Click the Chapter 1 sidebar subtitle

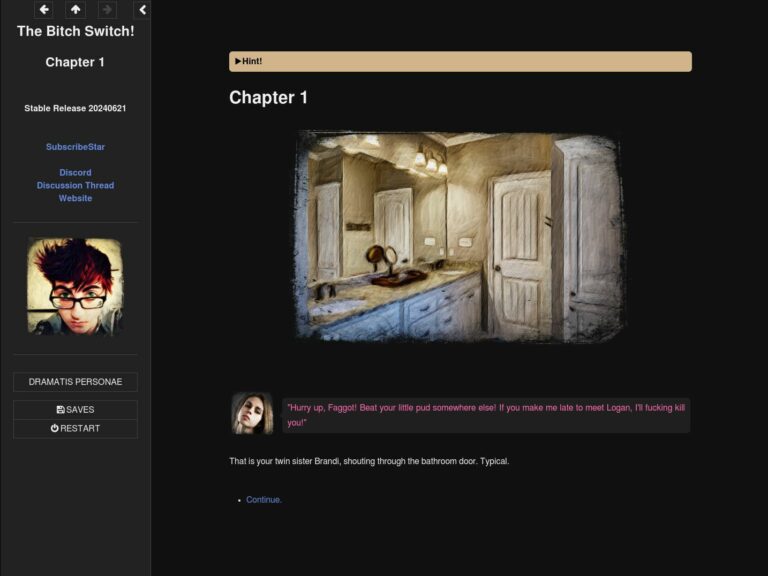pyautogui.click(x=75, y=62)
